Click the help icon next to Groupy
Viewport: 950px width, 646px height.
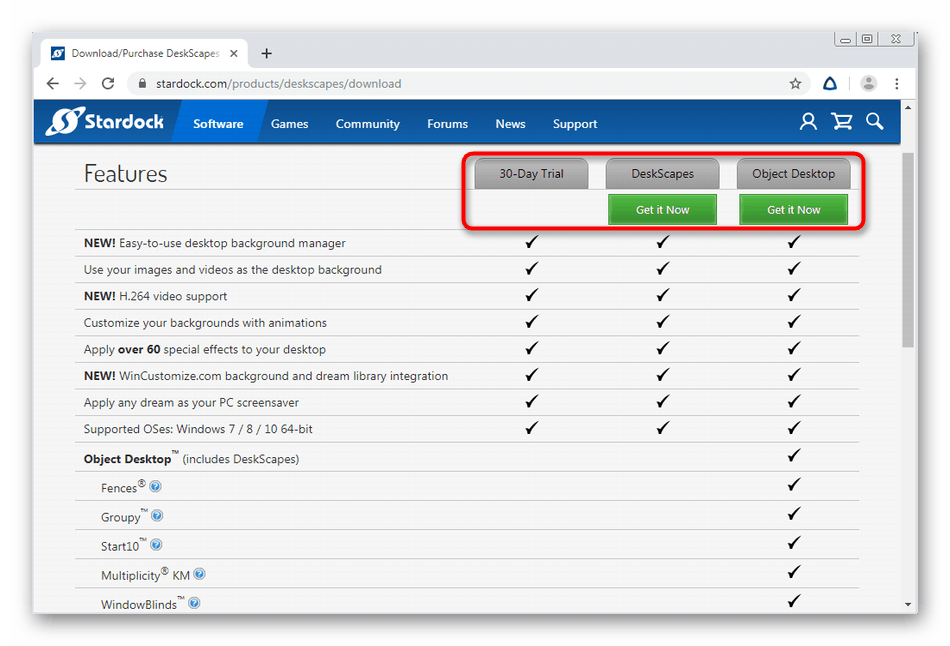157,516
